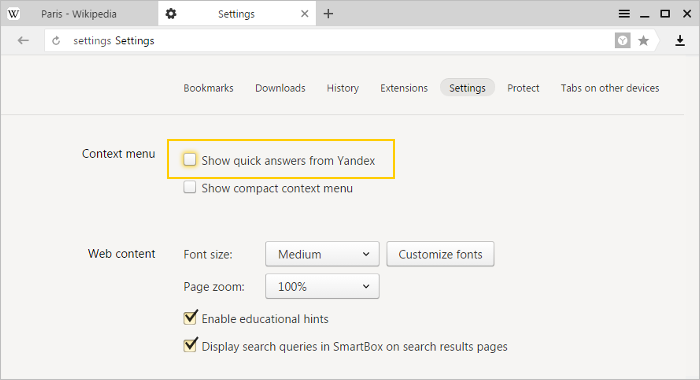The width and height of the screenshot is (700, 380).
Task: Go to the Extensions section
Action: tap(404, 88)
